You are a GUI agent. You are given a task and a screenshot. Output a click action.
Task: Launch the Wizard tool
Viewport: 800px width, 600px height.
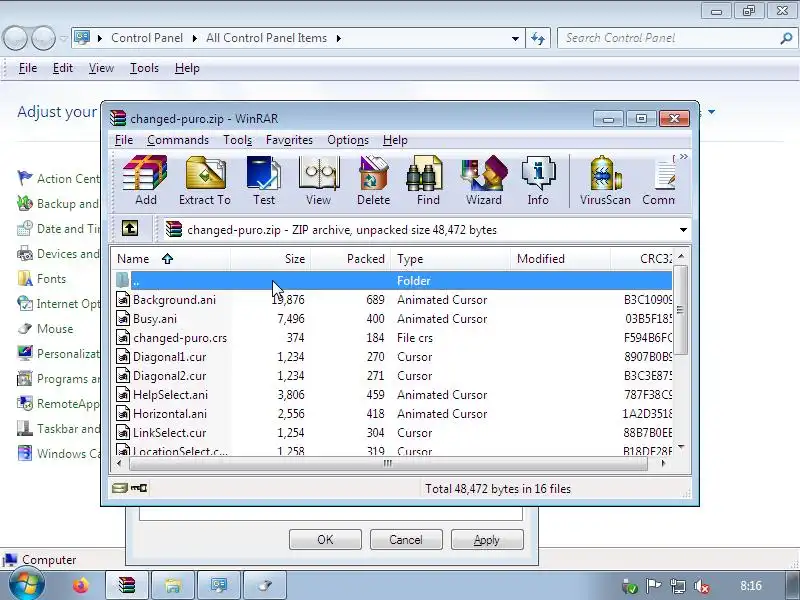point(484,181)
